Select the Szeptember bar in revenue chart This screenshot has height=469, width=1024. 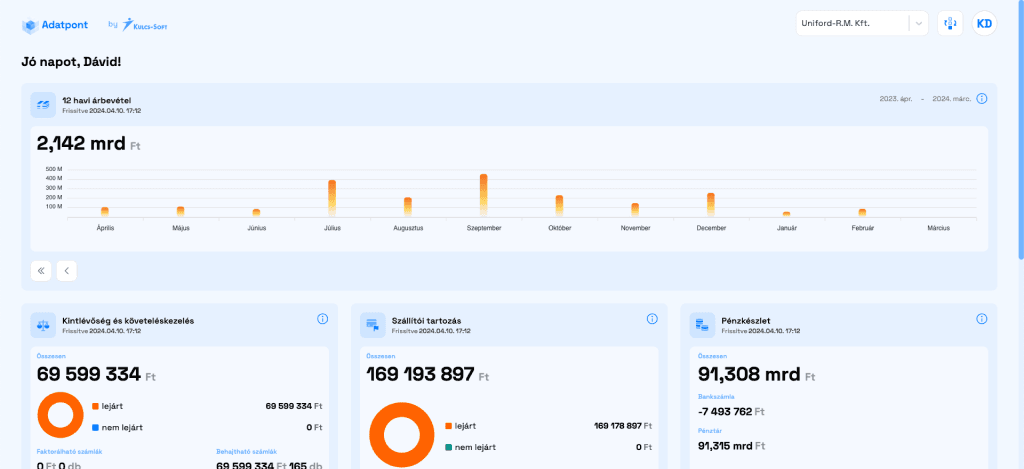(483, 195)
